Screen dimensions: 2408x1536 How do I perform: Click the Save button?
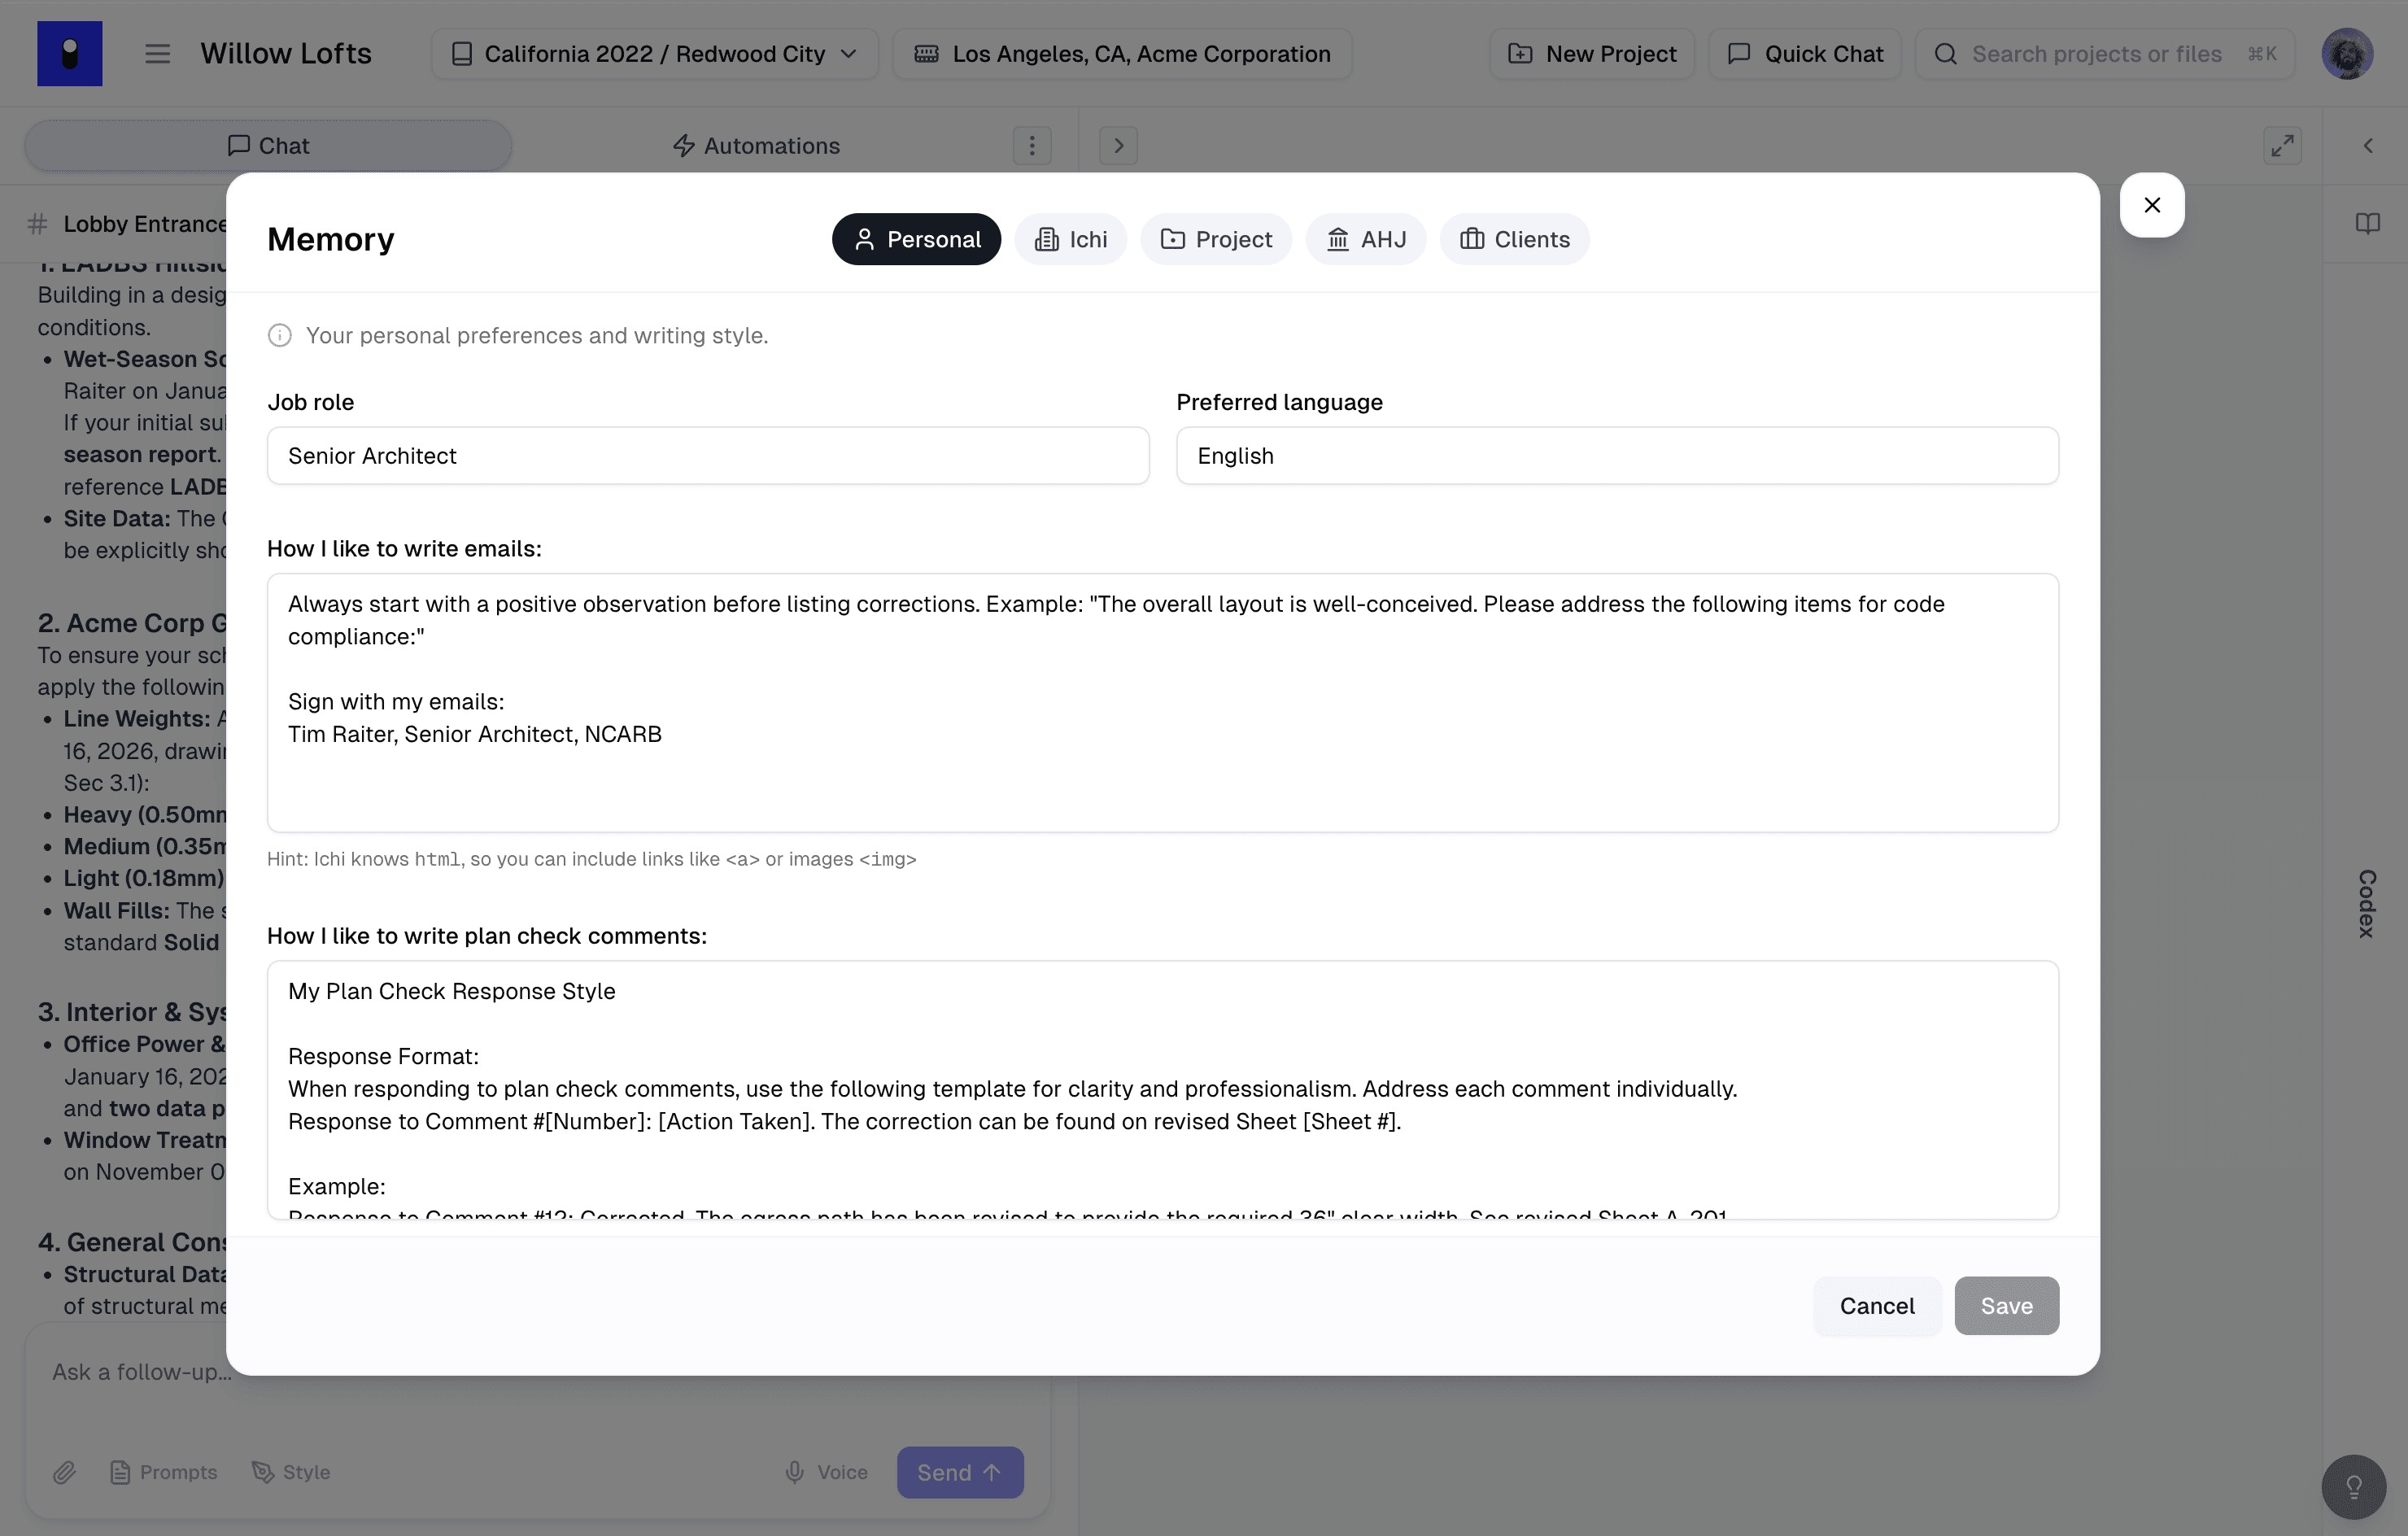pyautogui.click(x=2005, y=1305)
